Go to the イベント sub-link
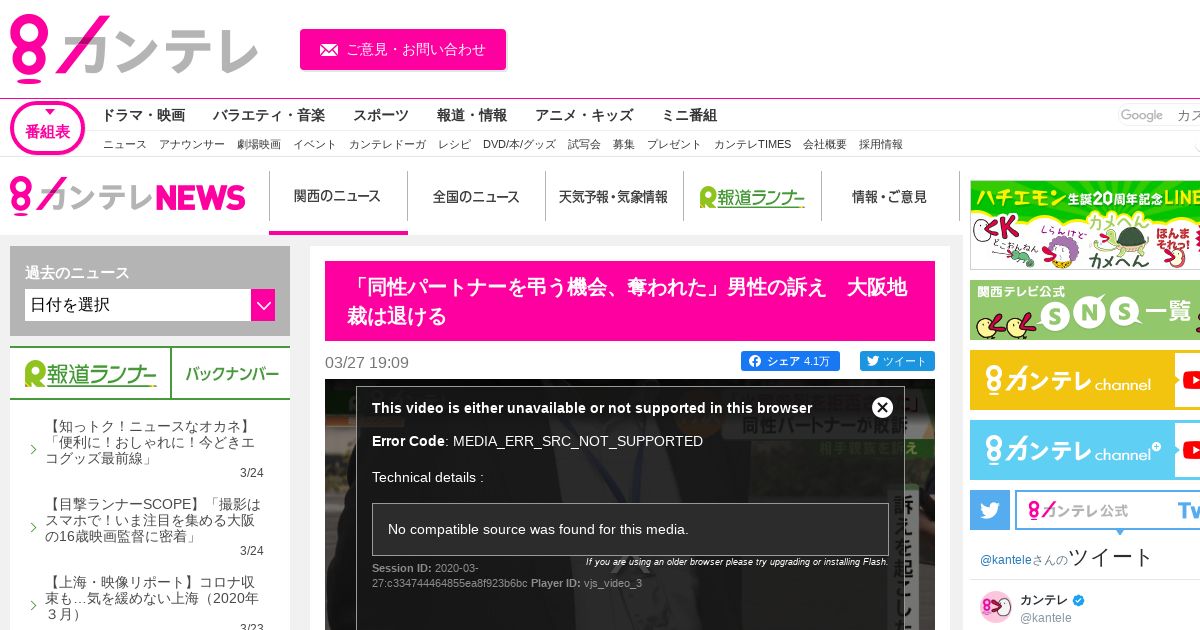The image size is (1200, 630). pyautogui.click(x=315, y=144)
